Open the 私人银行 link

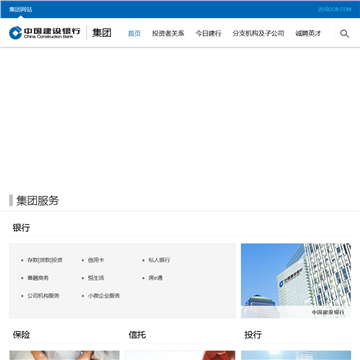[159, 260]
